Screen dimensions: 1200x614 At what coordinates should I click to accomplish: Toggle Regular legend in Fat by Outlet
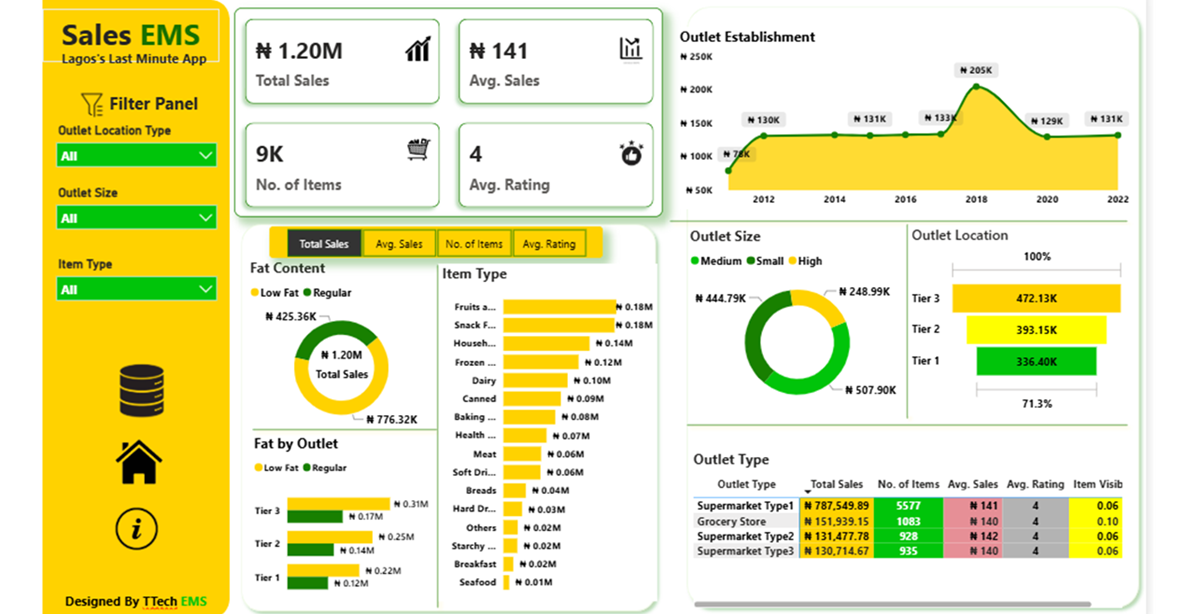click(x=325, y=468)
